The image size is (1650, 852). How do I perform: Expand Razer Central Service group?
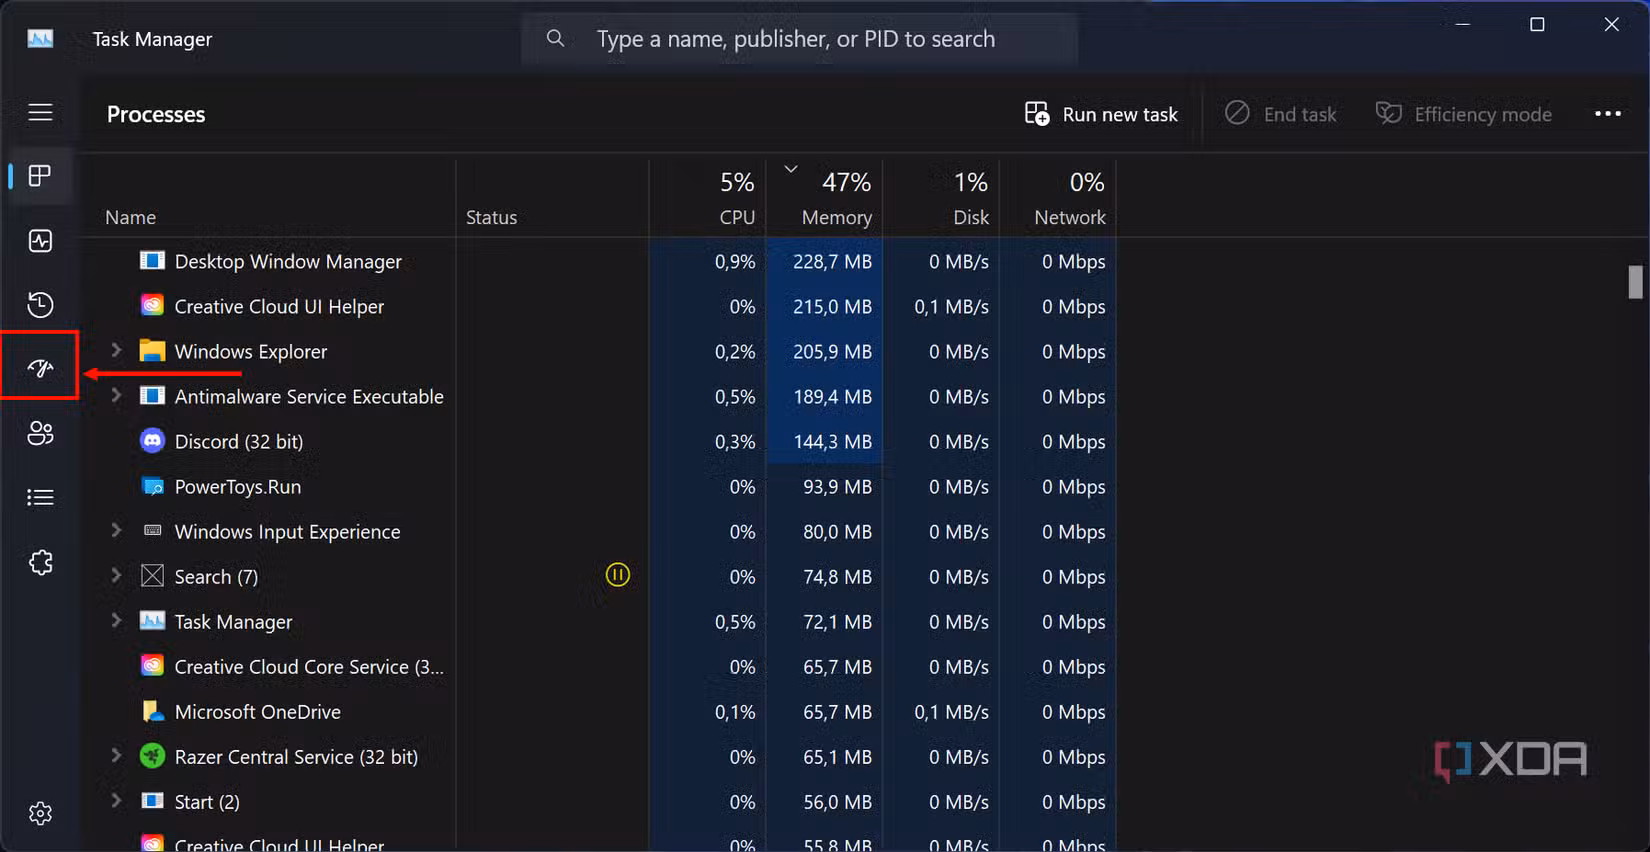pos(116,755)
